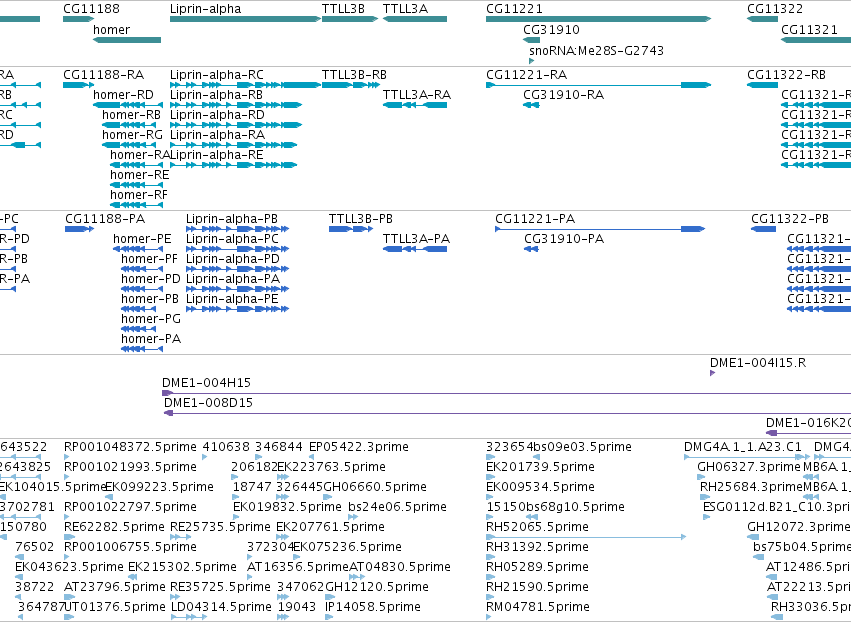The height and width of the screenshot is (622, 851).
Task: Select the TTLL3B gene label
Action: pyautogui.click(x=343, y=9)
